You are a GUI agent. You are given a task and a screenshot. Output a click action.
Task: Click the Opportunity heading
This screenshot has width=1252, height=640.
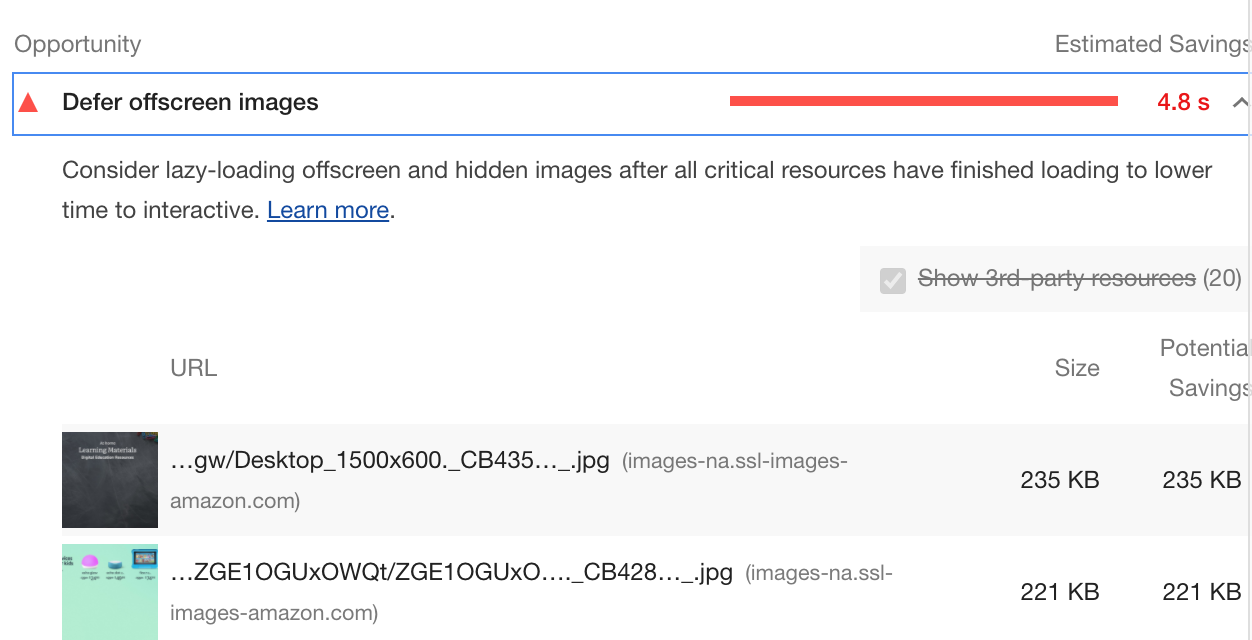click(78, 44)
